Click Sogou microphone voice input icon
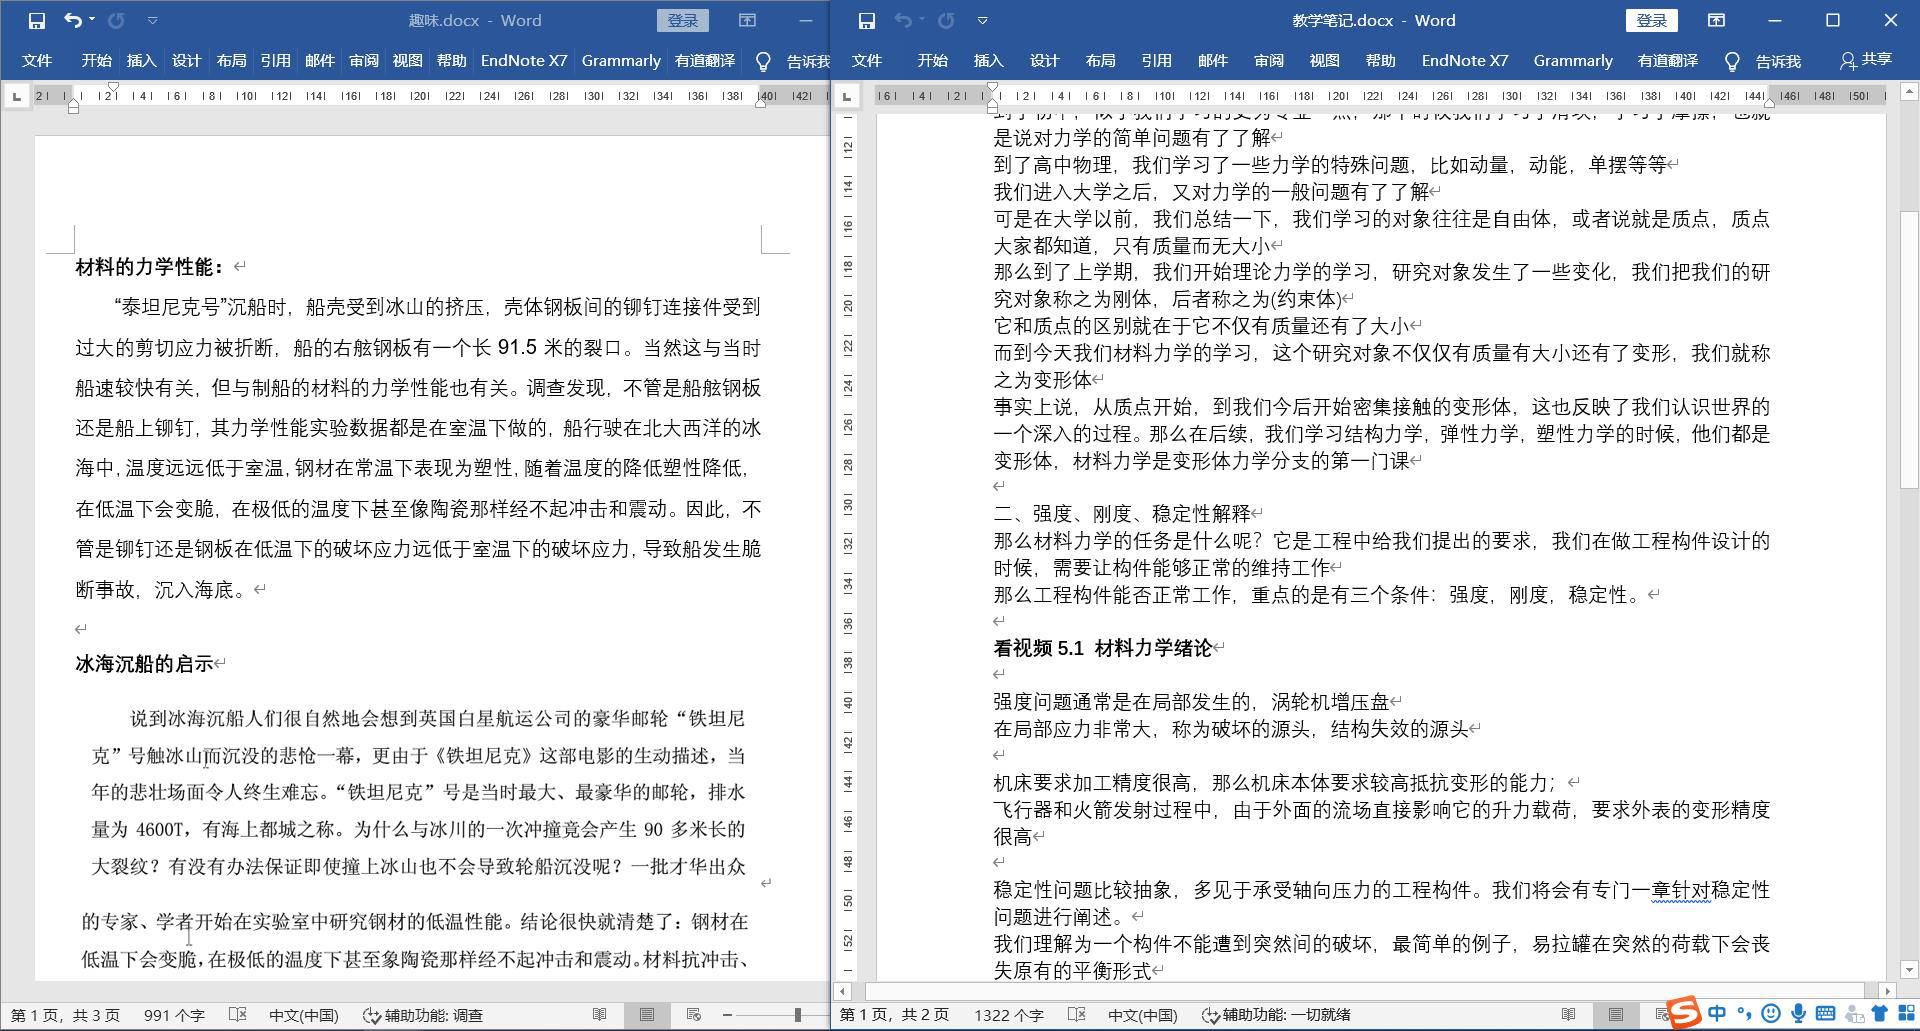 click(x=1798, y=1014)
